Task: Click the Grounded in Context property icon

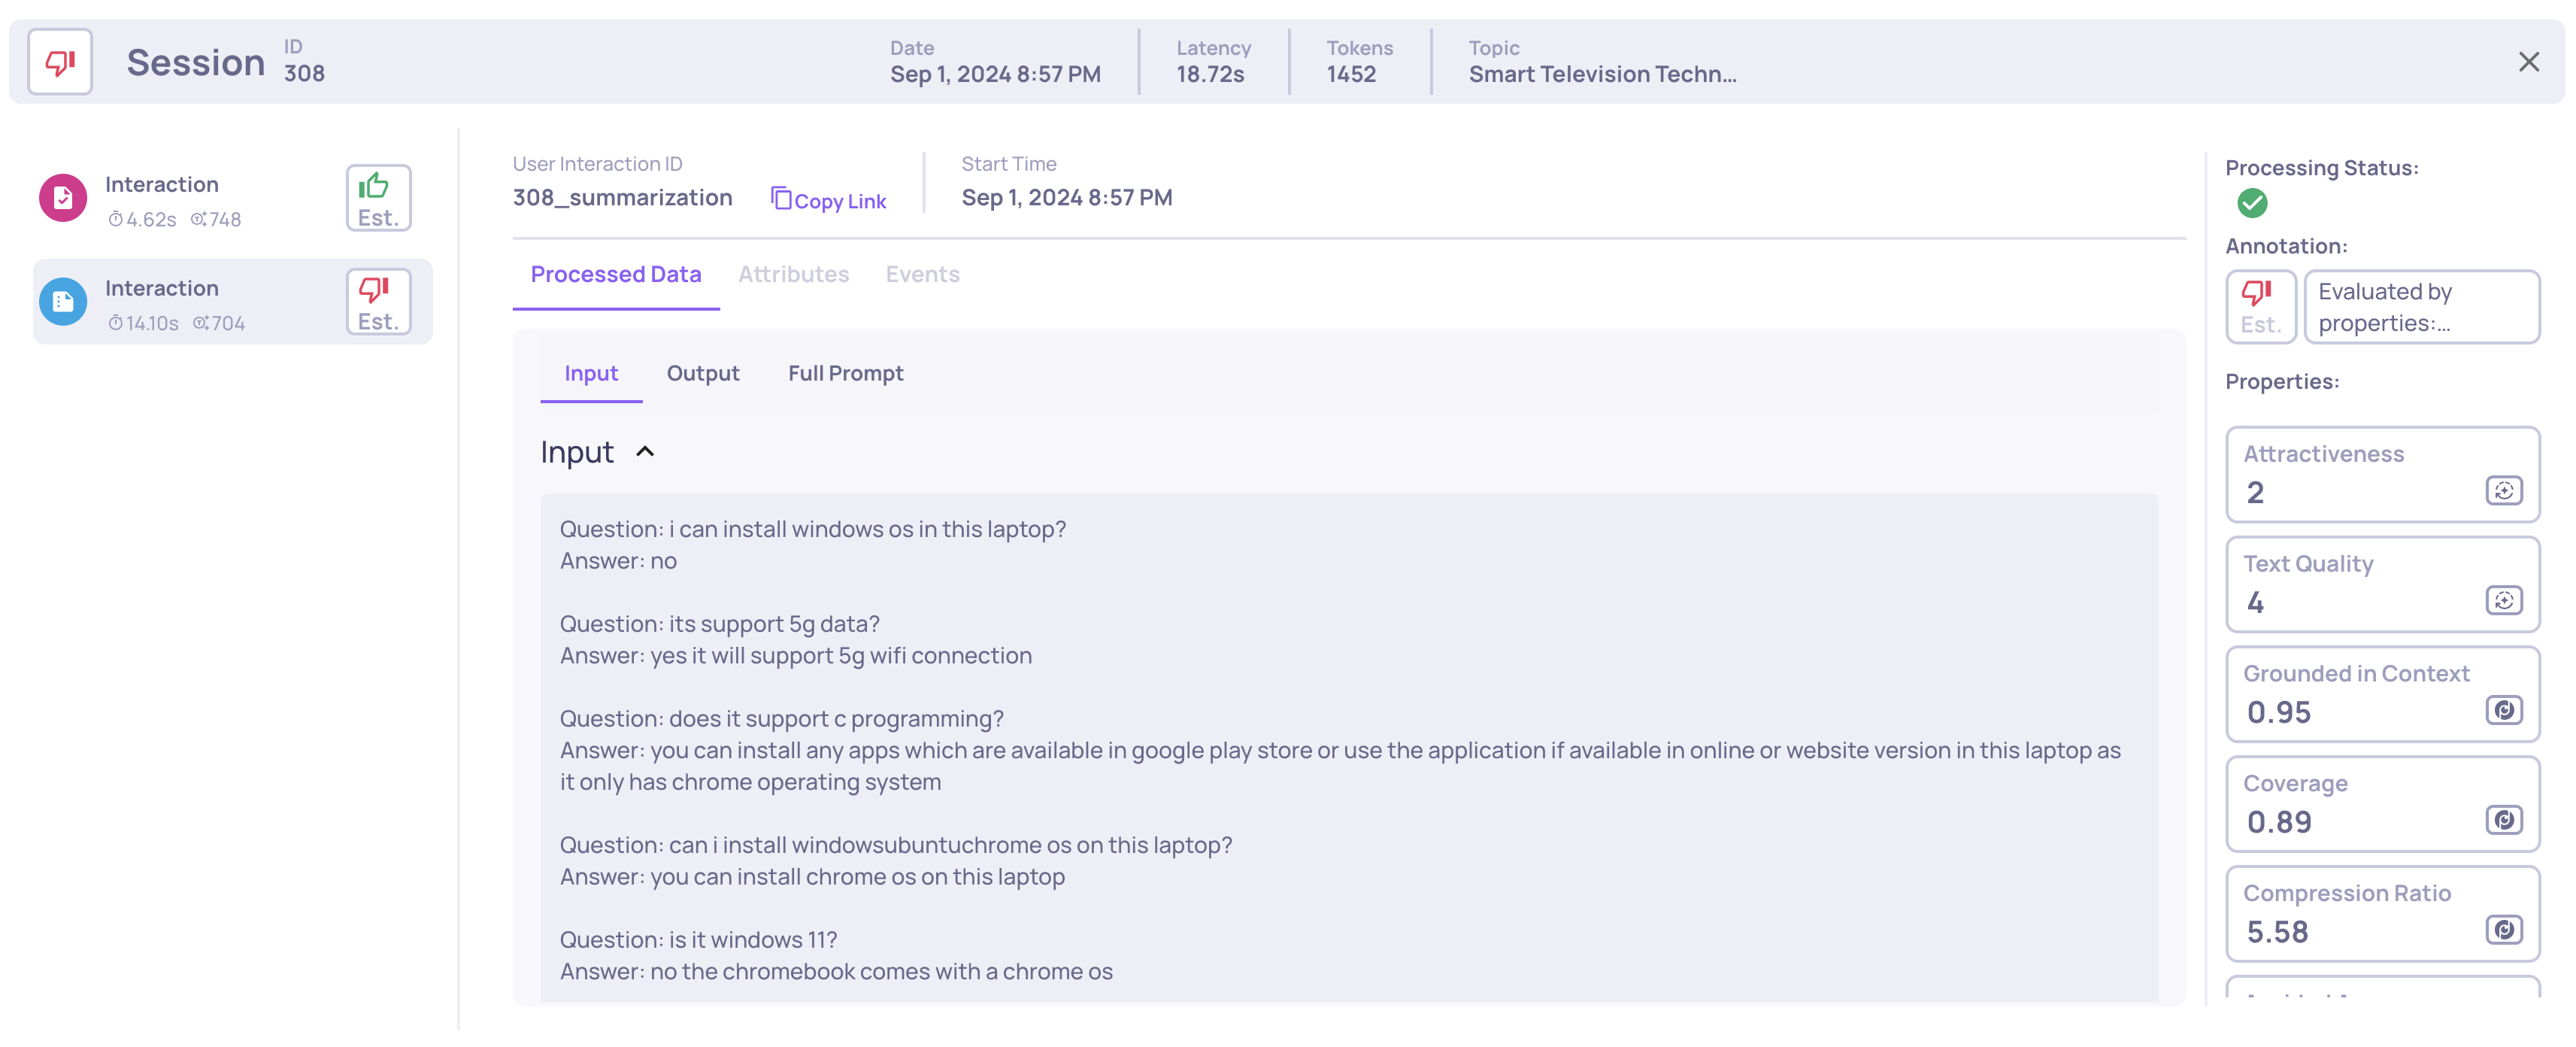Action: pos(2503,711)
